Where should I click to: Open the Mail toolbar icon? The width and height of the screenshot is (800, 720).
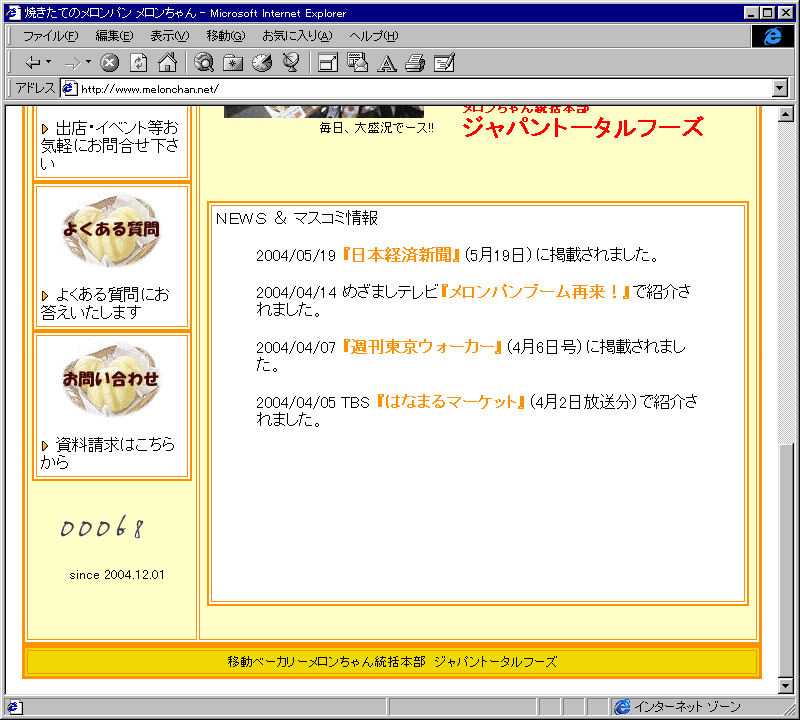pos(357,63)
